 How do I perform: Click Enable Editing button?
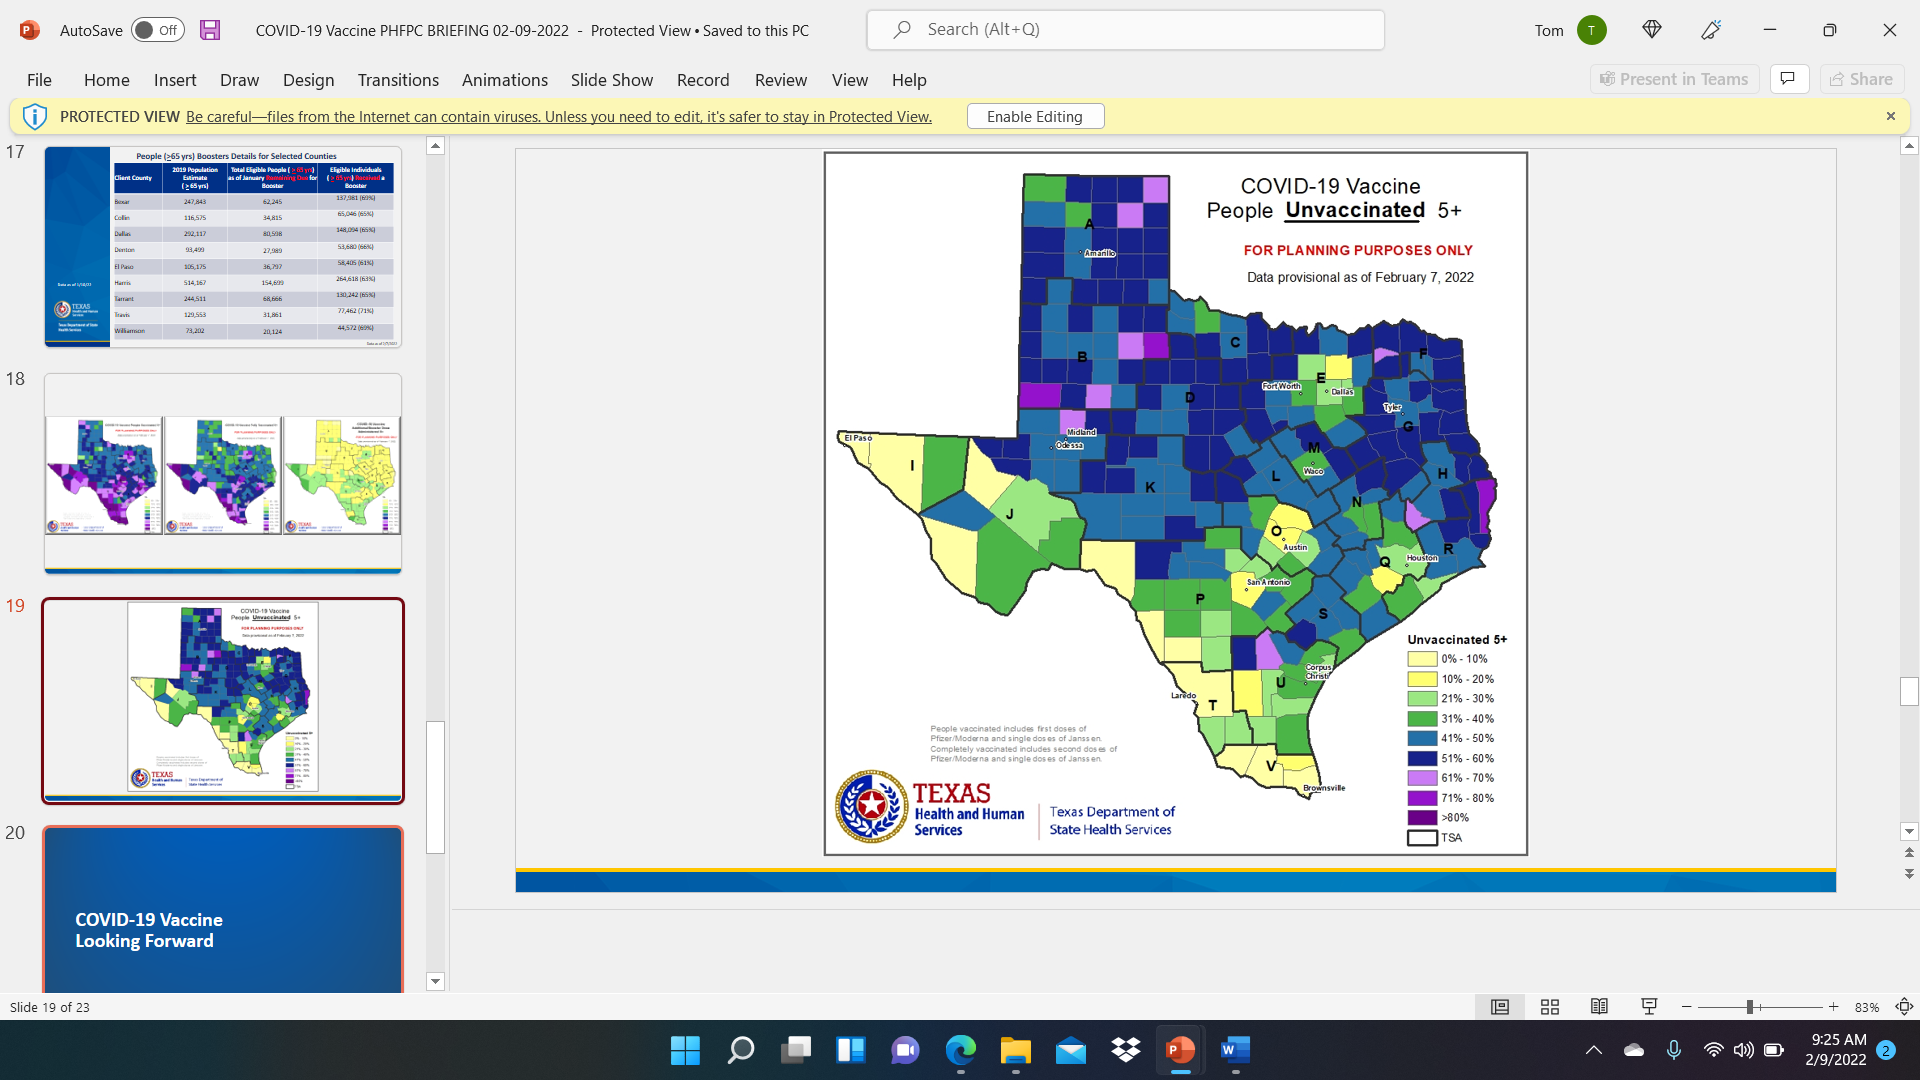click(1035, 117)
